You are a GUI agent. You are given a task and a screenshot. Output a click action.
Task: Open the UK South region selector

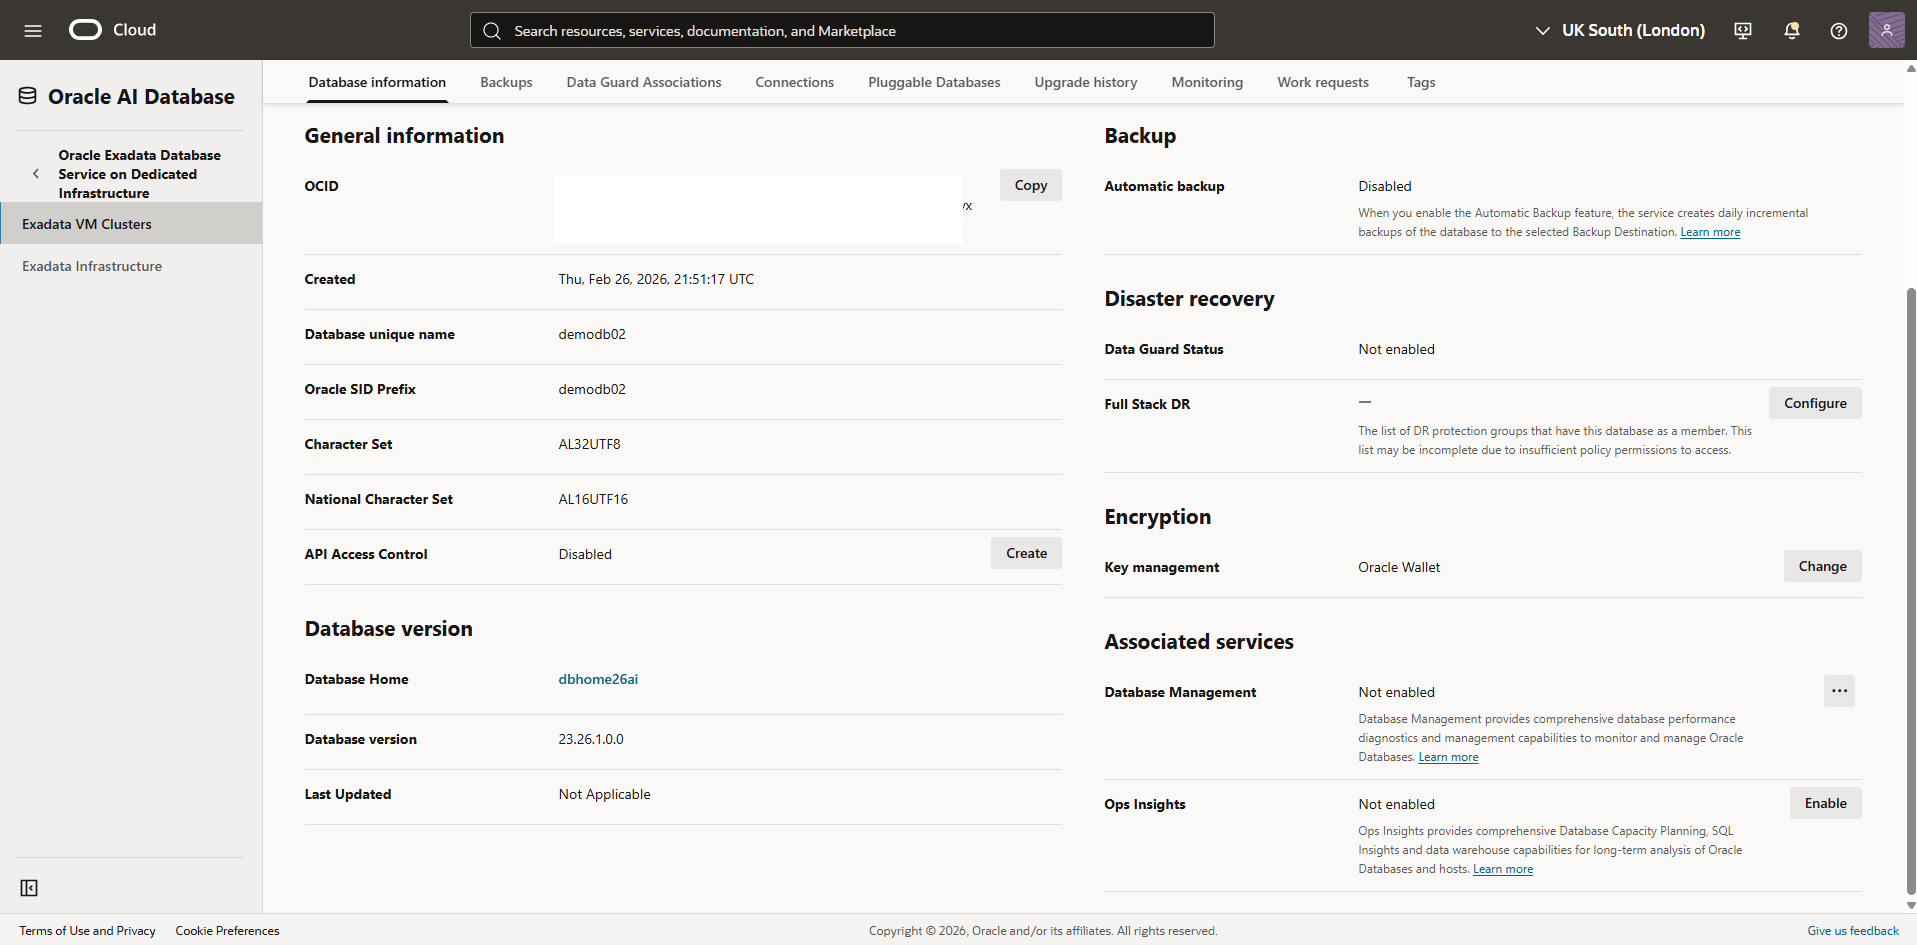tap(1619, 30)
